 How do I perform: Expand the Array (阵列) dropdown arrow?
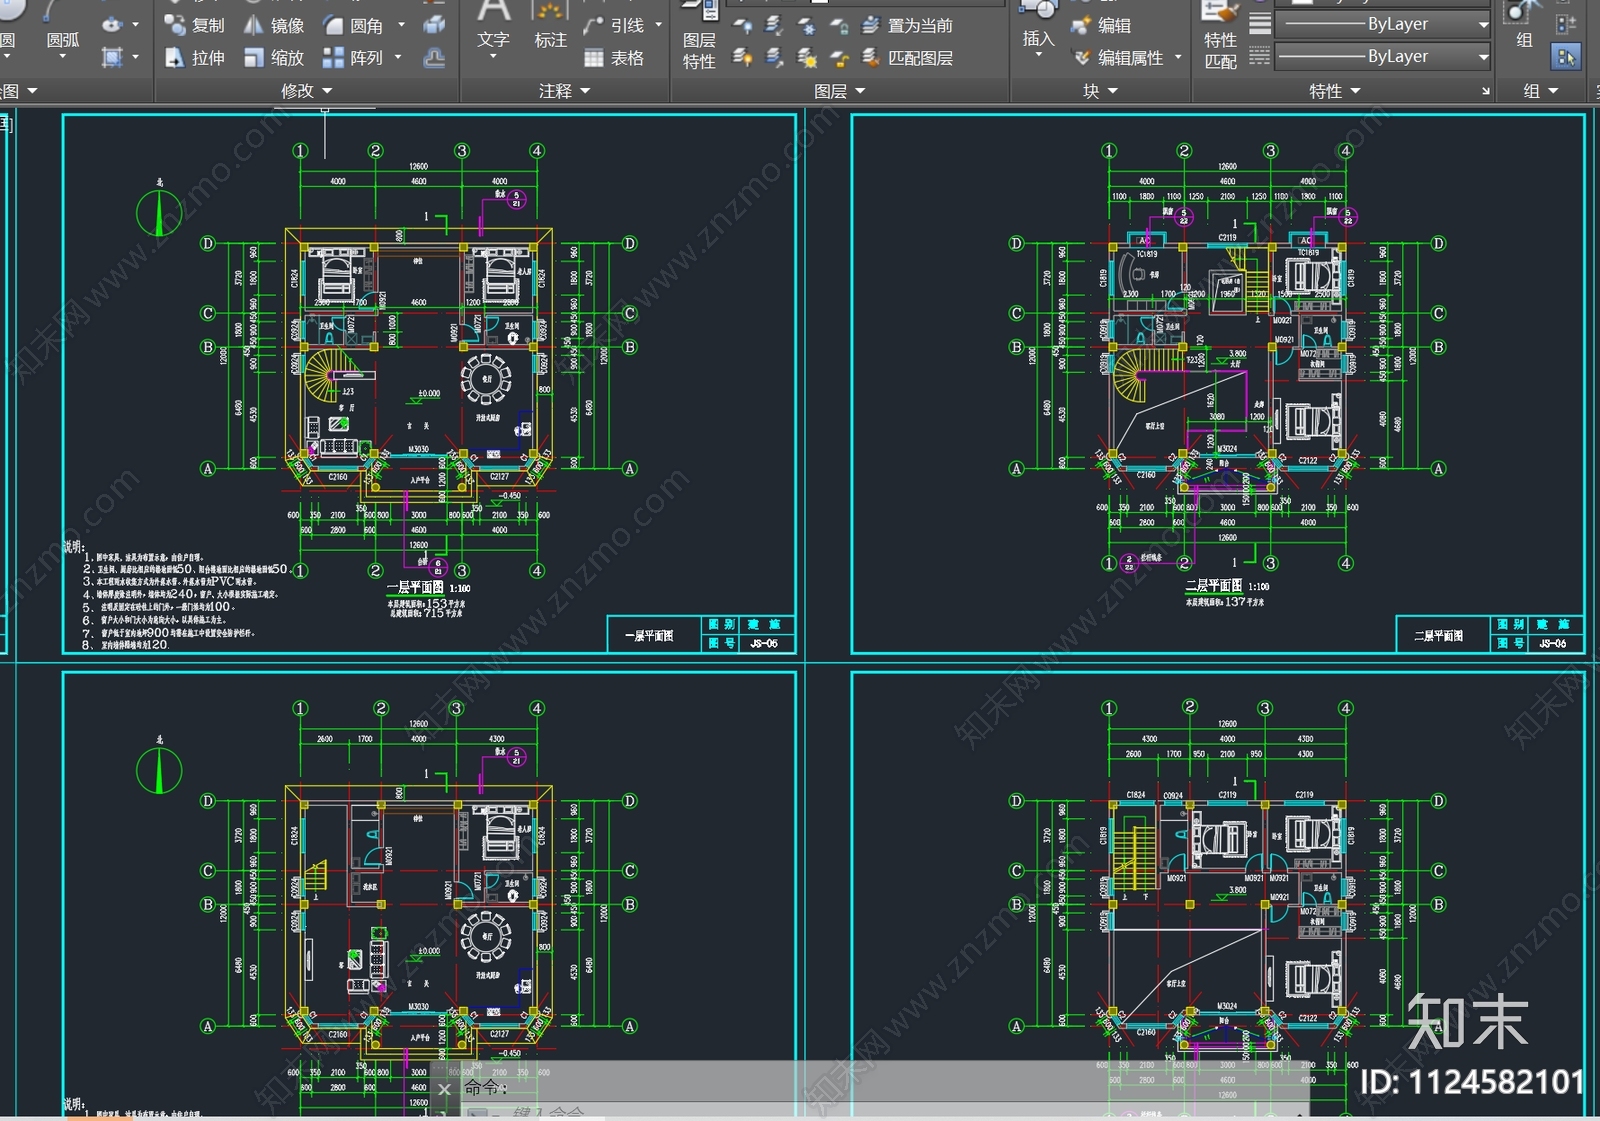[x=398, y=58]
